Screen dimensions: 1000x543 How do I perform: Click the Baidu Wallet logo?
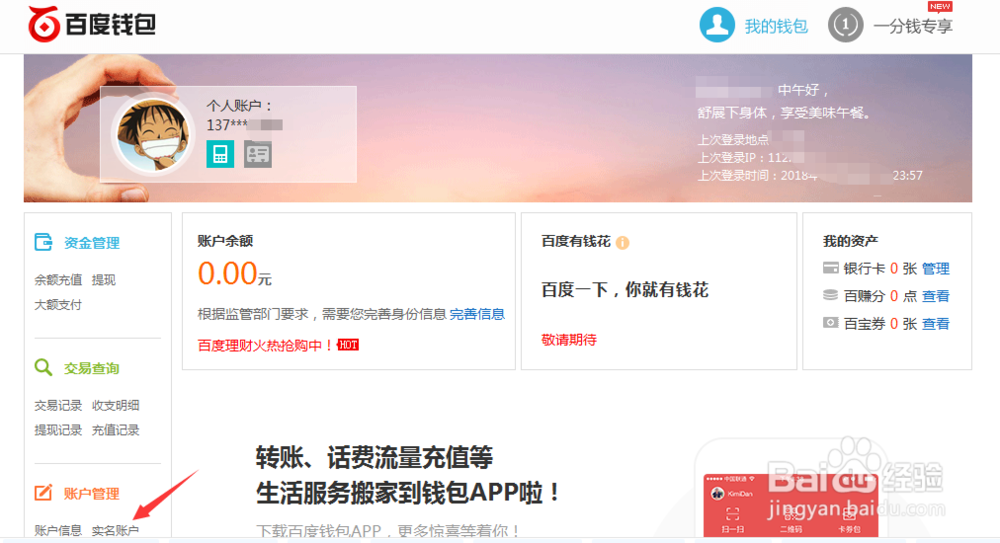coord(92,25)
